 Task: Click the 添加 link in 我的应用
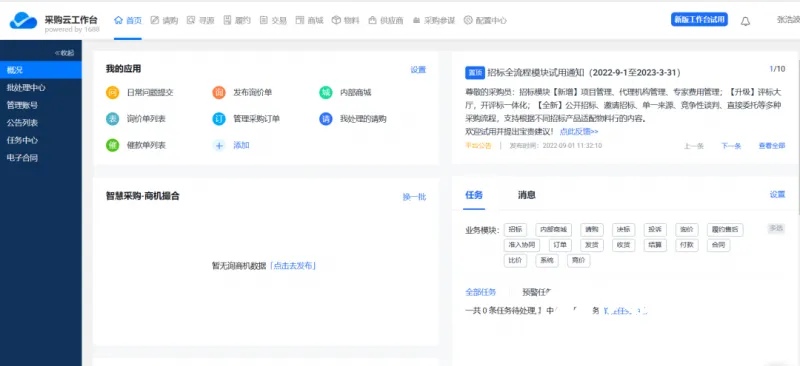pos(241,145)
